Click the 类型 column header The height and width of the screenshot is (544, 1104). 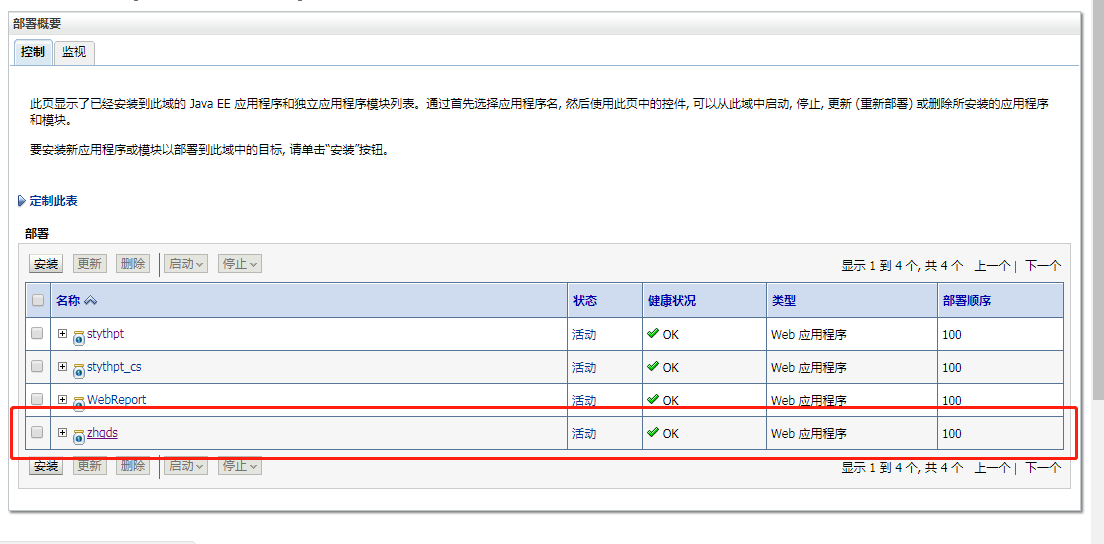pos(784,301)
